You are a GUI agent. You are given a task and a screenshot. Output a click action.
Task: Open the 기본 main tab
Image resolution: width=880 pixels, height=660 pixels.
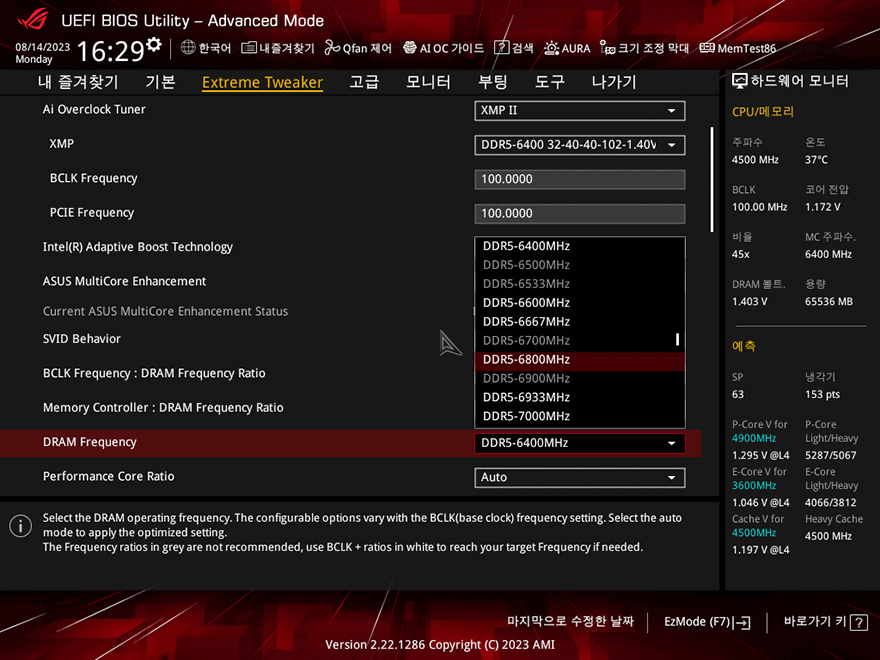[161, 82]
